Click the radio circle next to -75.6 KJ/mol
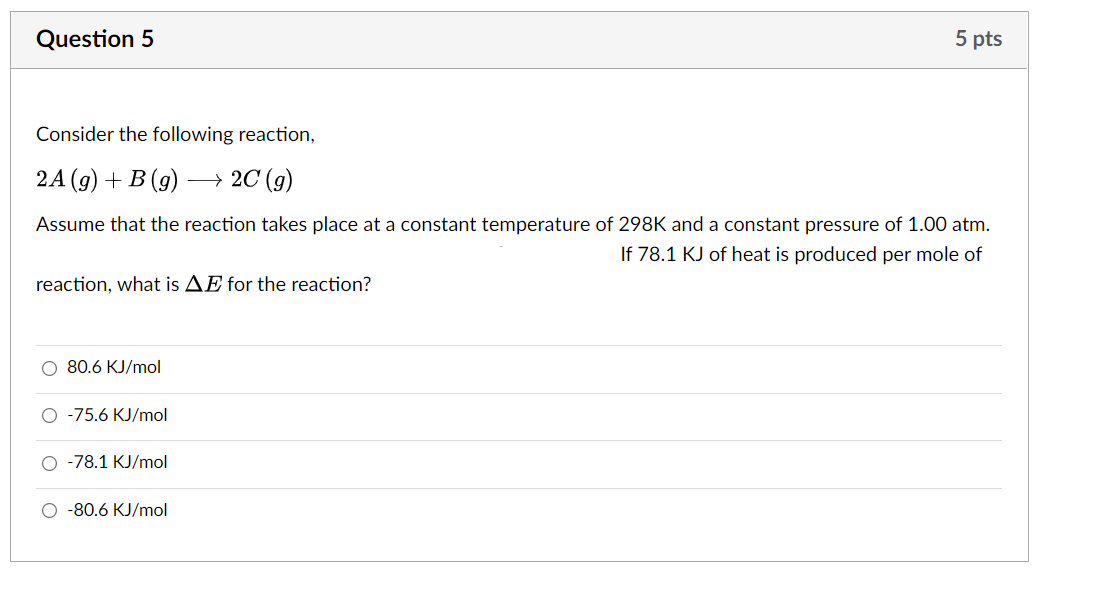The image size is (1105, 597). click(48, 415)
